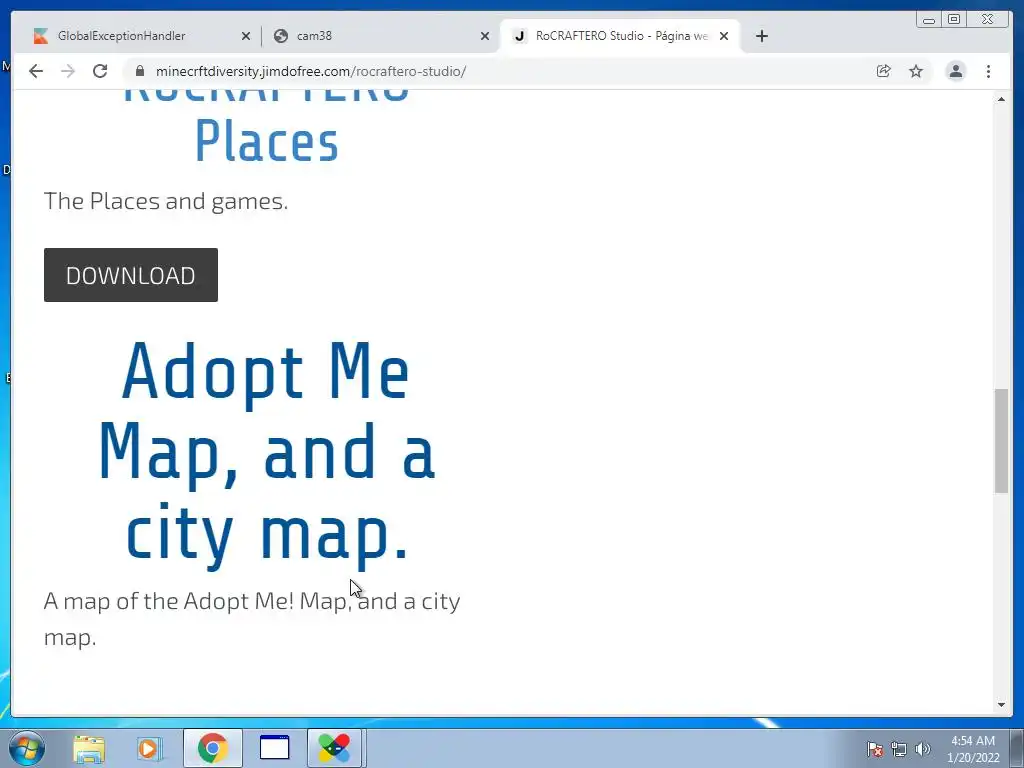Click the Chrome taskbar icon
The image size is (1024, 768).
click(x=213, y=748)
